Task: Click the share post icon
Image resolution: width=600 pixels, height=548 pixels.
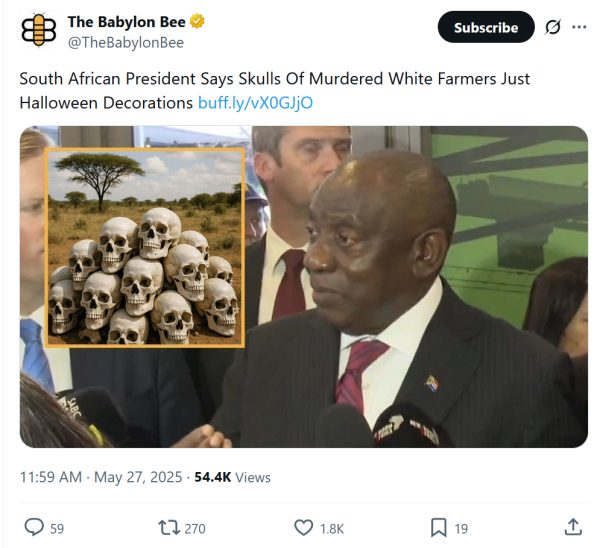Action: click(573, 527)
